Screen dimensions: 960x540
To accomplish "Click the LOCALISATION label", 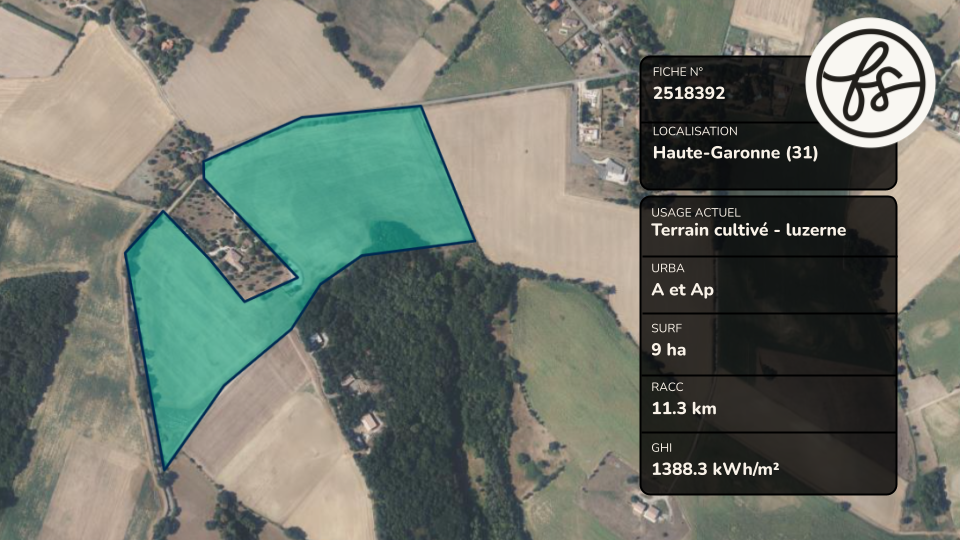I will click(x=695, y=131).
